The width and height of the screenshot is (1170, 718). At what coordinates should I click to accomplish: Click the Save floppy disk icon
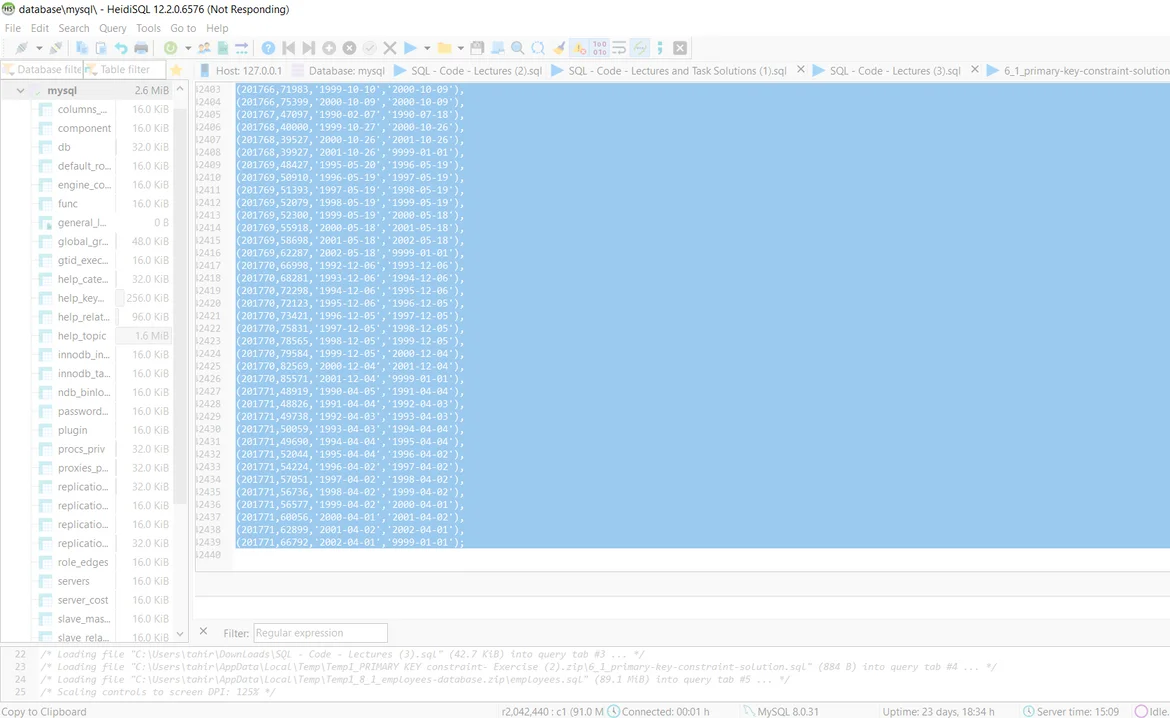pos(477,48)
